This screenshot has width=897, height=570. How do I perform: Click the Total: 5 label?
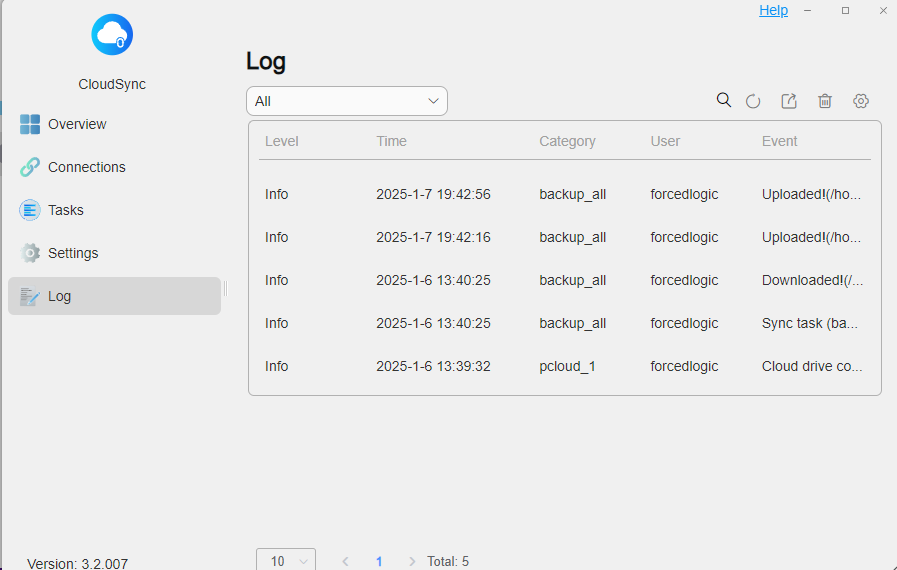[x=448, y=561]
